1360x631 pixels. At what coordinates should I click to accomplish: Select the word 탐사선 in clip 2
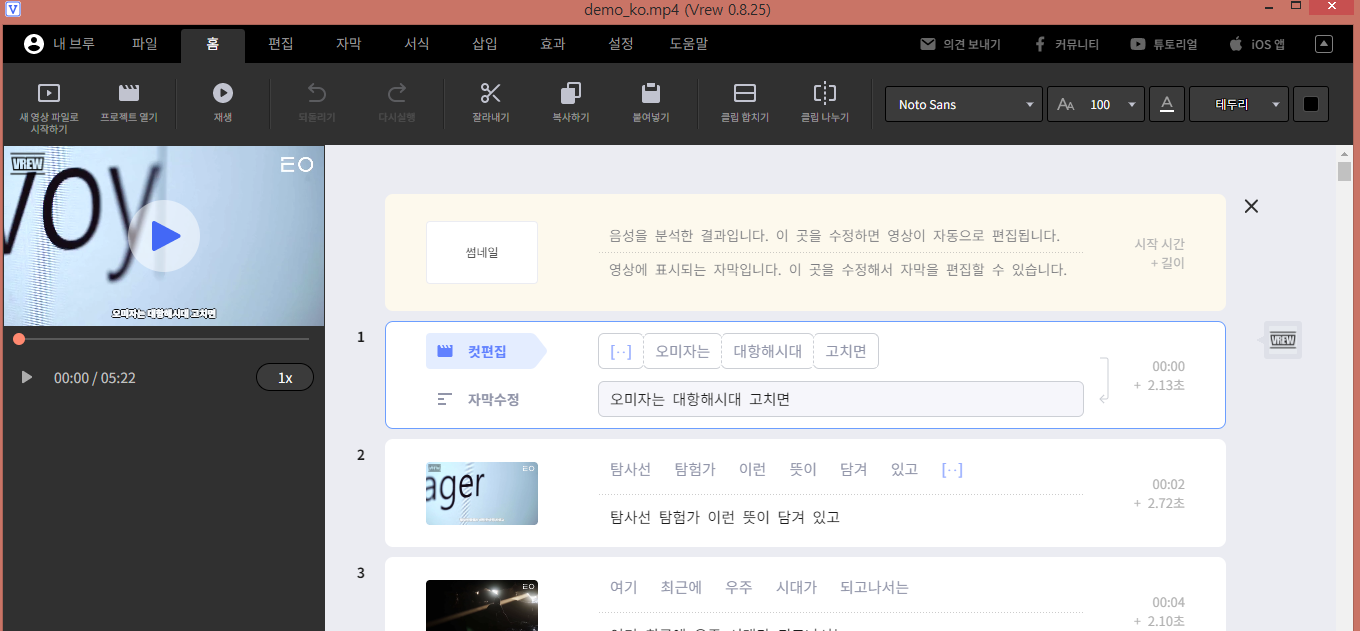coord(630,469)
